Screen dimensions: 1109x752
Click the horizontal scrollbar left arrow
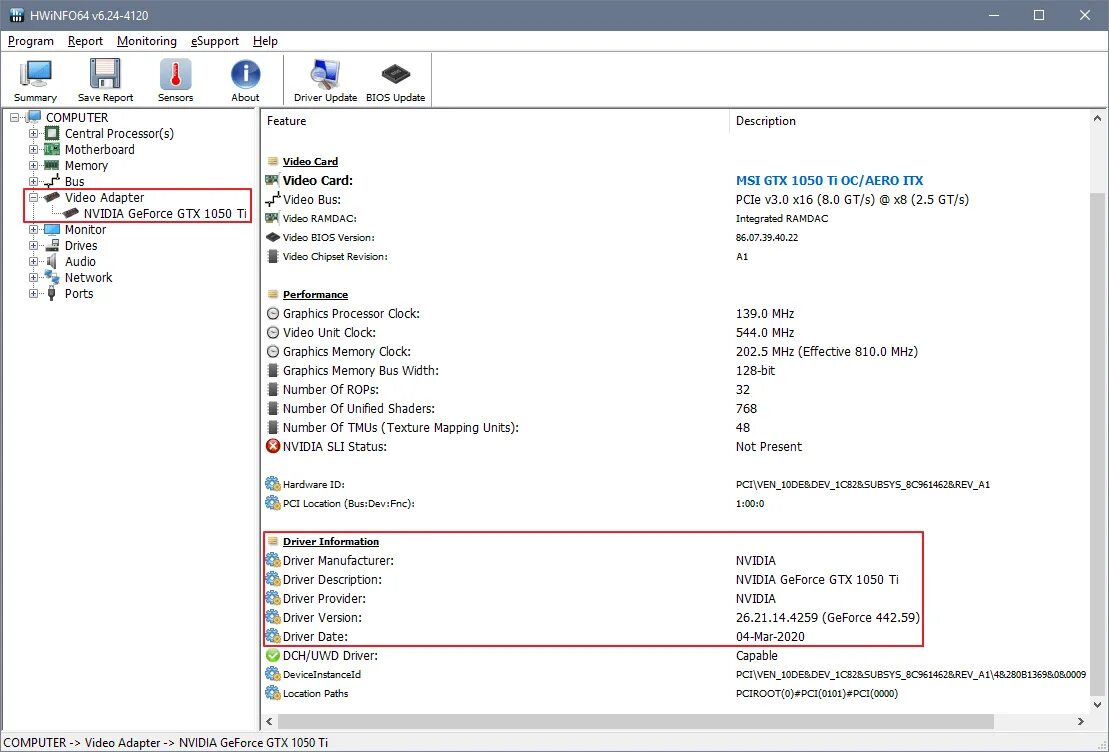(269, 722)
